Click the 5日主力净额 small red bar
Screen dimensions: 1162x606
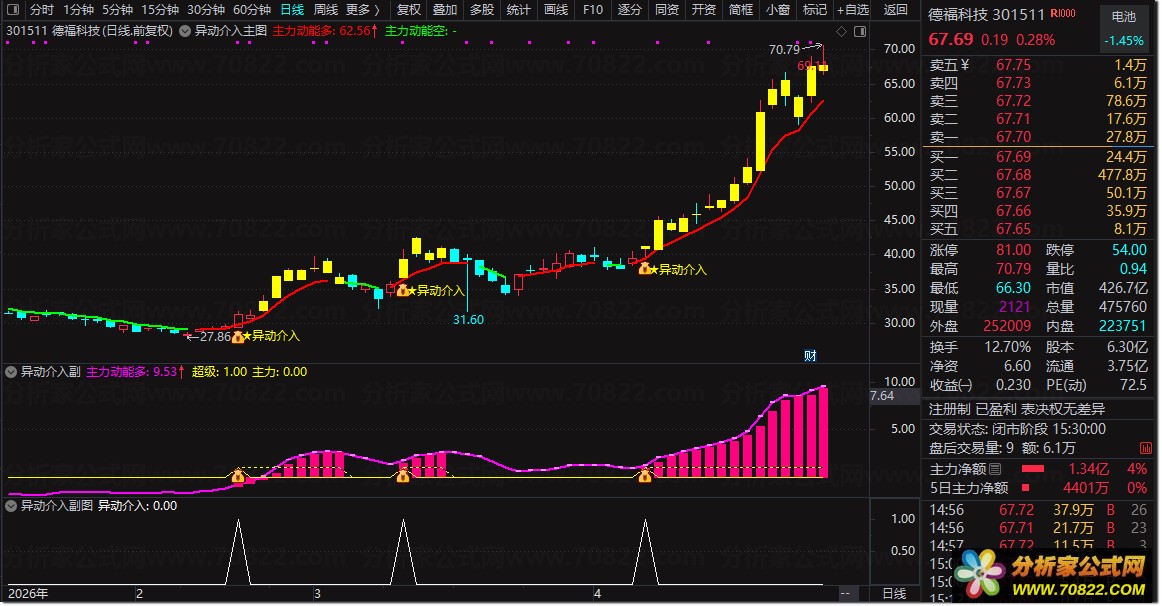point(1026,488)
